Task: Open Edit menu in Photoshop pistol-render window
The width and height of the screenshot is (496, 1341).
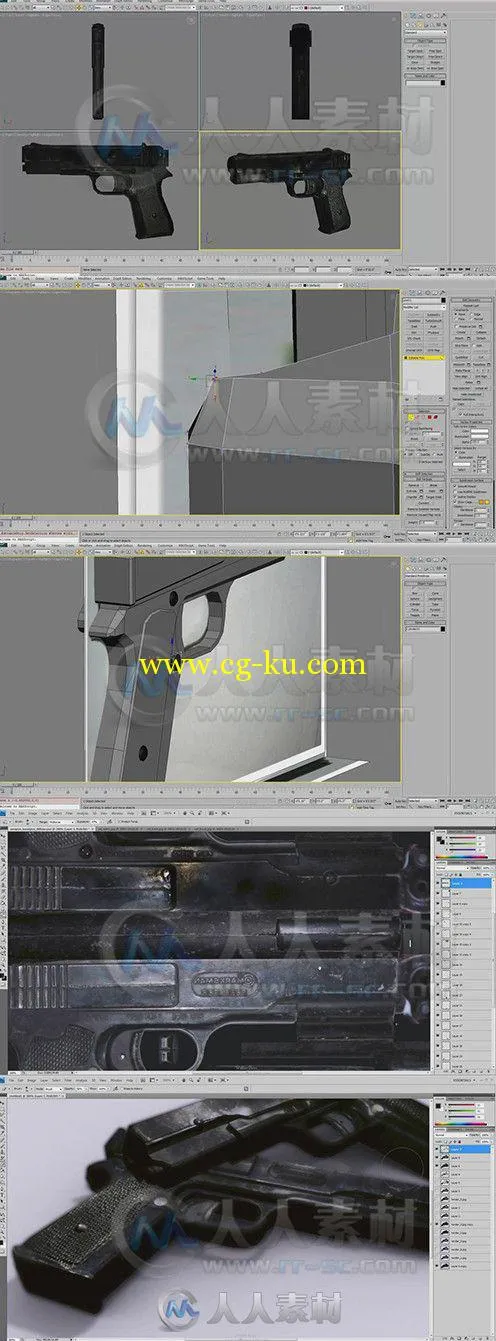Action: click(21, 1079)
